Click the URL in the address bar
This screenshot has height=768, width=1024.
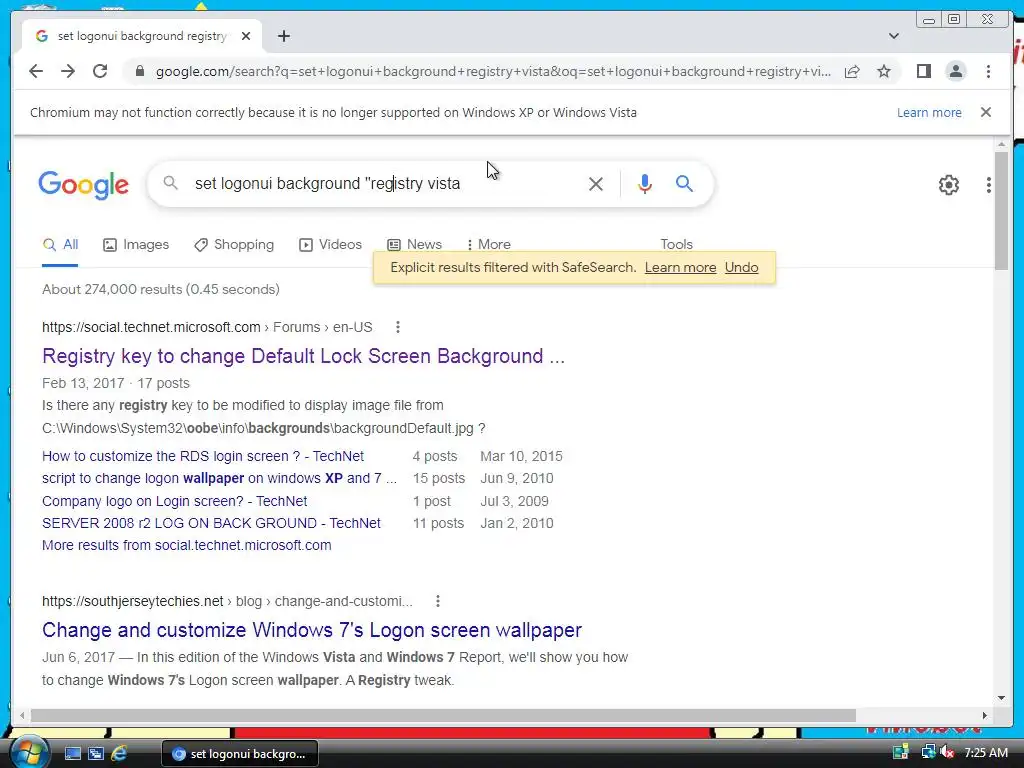[493, 71]
